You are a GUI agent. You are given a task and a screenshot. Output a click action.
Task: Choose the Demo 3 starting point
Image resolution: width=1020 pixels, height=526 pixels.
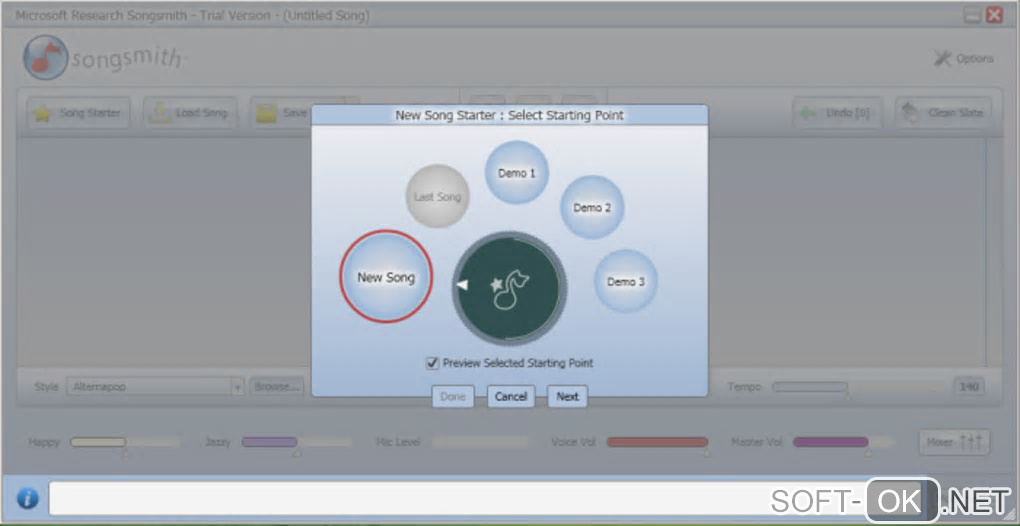click(626, 282)
